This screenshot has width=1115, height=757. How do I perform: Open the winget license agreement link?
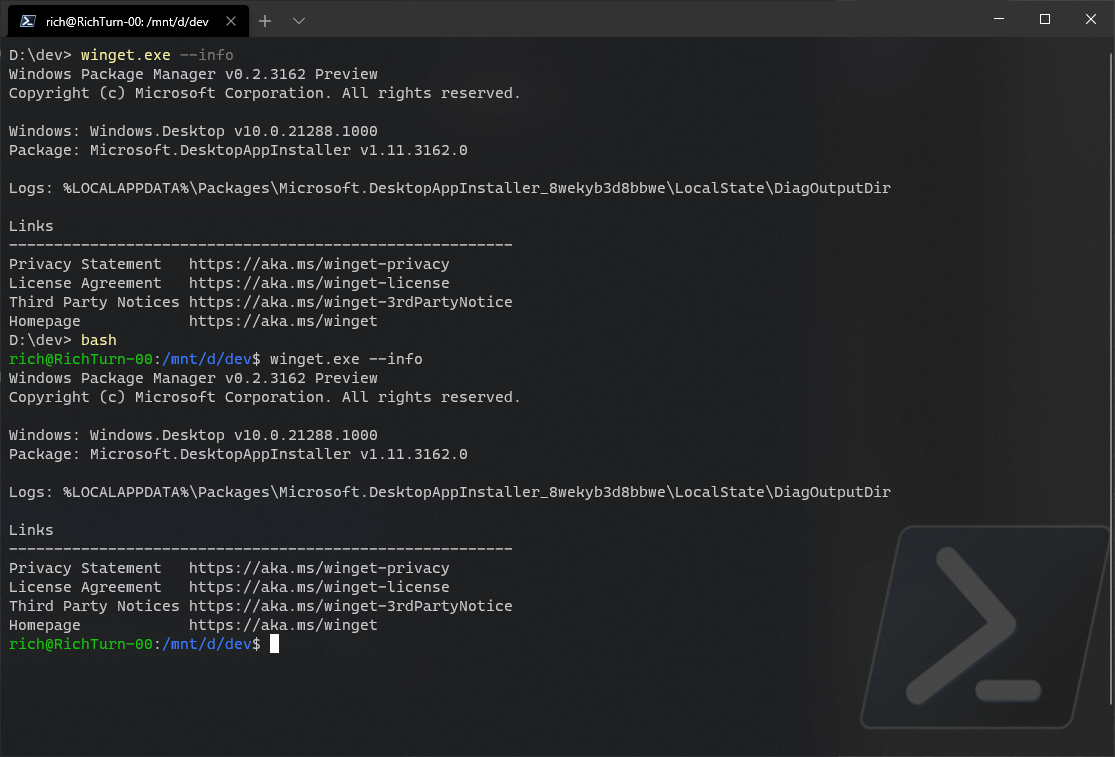(318, 283)
